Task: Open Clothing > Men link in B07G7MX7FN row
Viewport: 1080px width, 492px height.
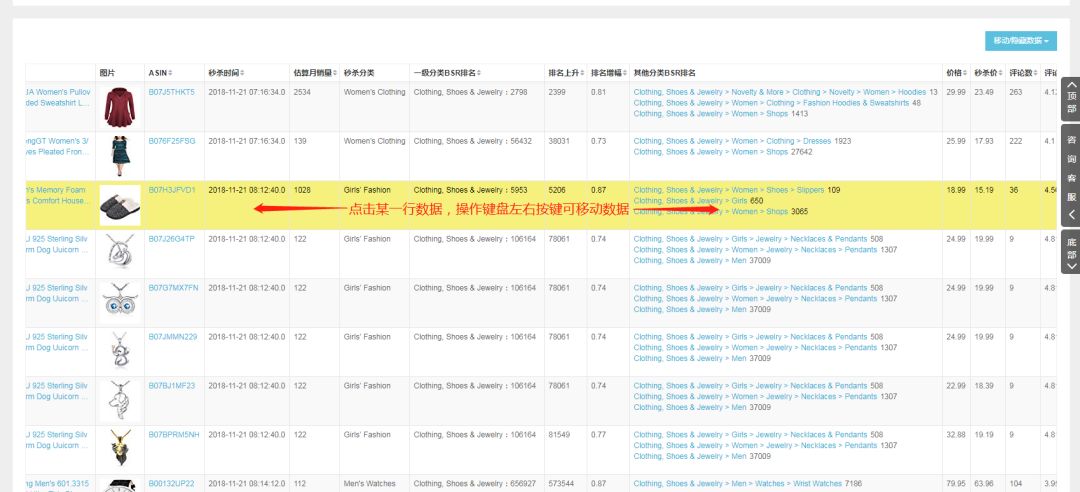Action: pos(690,309)
